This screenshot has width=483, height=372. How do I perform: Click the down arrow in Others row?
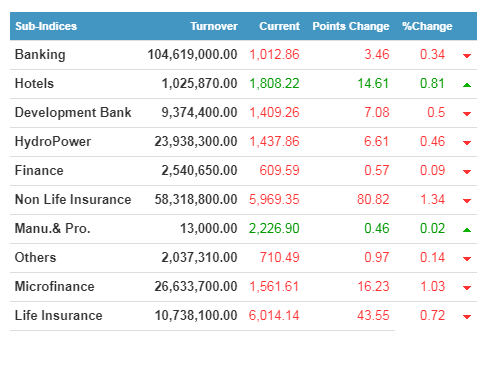pos(467,259)
